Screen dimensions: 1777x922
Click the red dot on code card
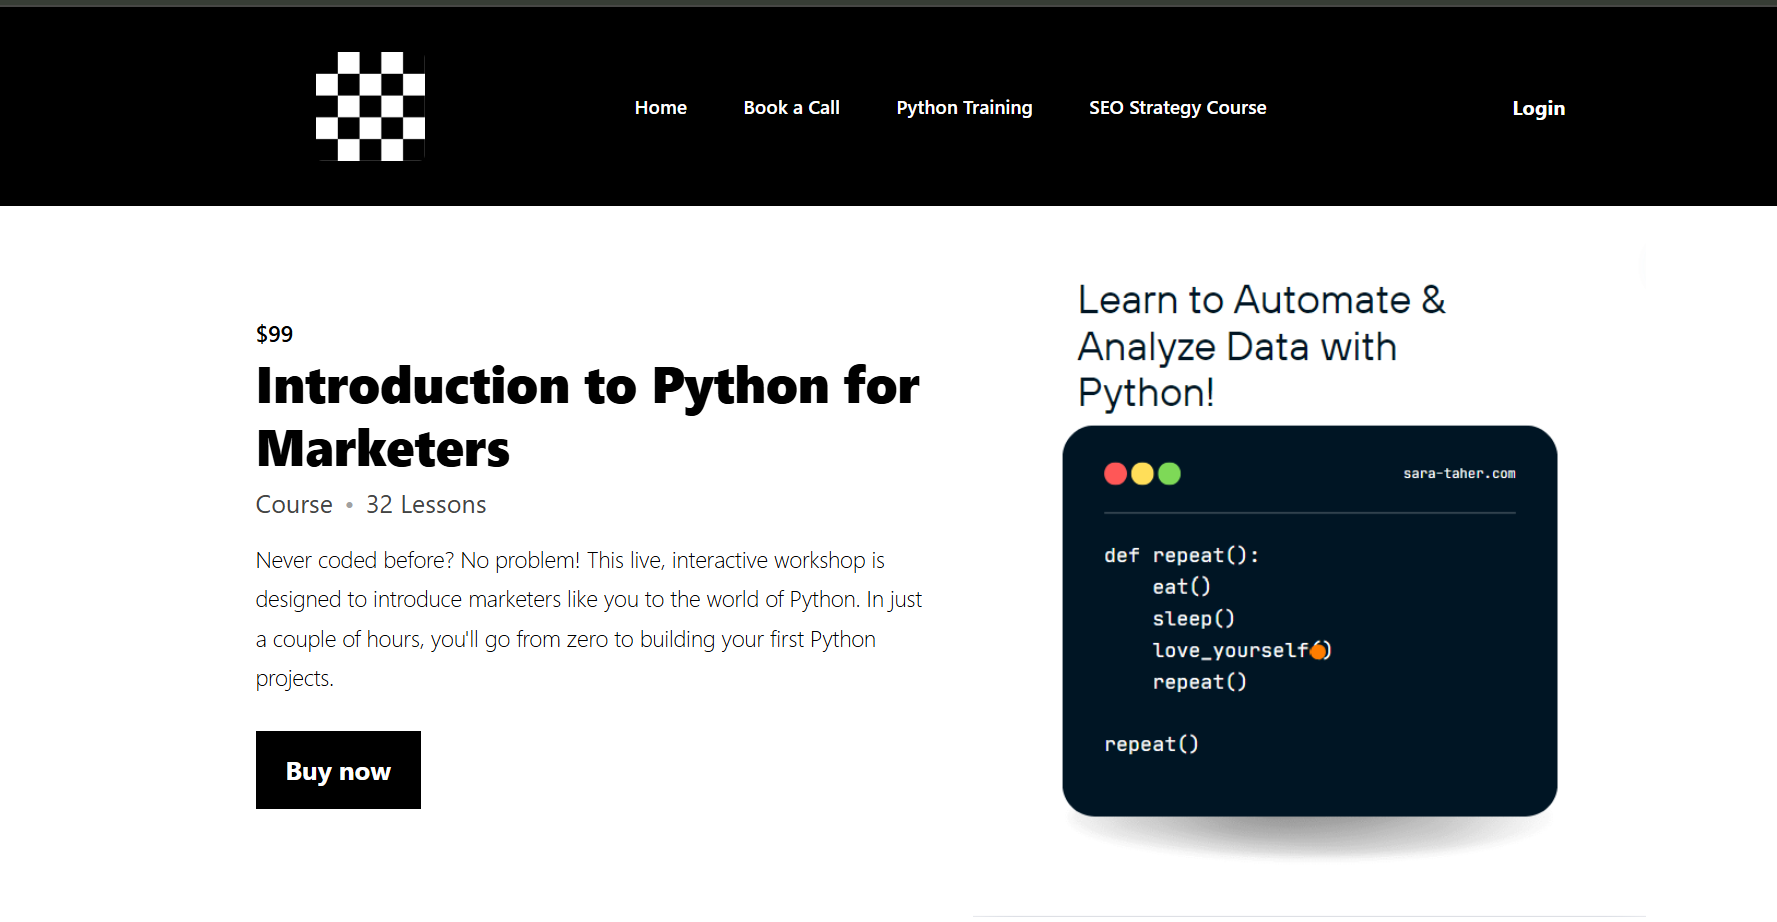coord(1115,474)
